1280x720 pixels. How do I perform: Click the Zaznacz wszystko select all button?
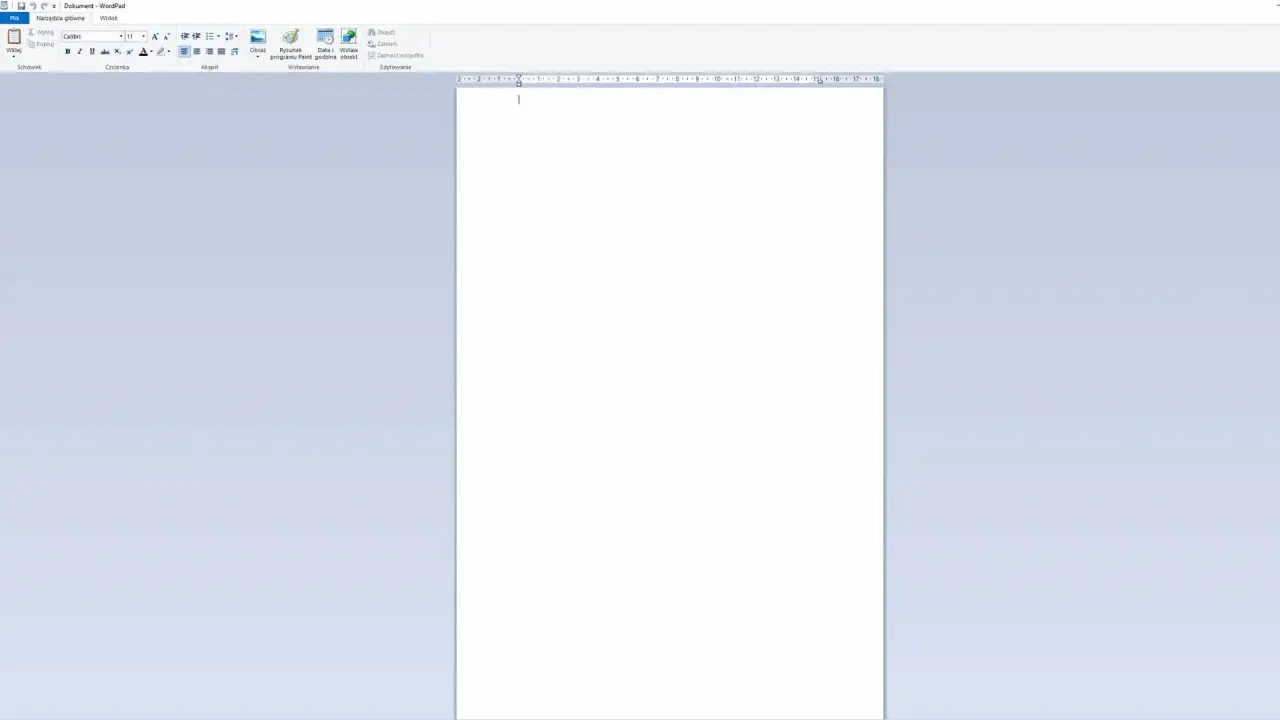tap(396, 55)
